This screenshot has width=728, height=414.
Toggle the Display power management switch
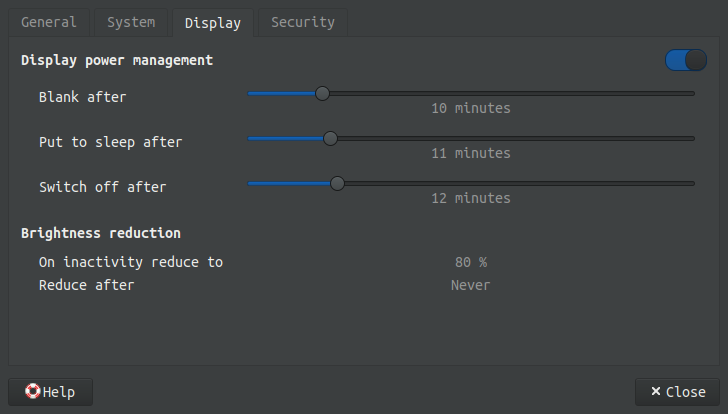(x=686, y=61)
